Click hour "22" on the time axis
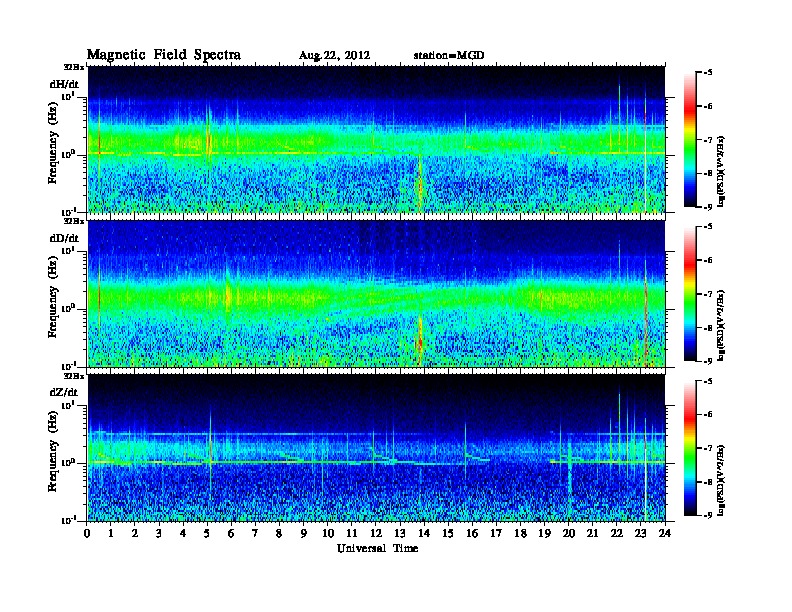 click(x=617, y=533)
